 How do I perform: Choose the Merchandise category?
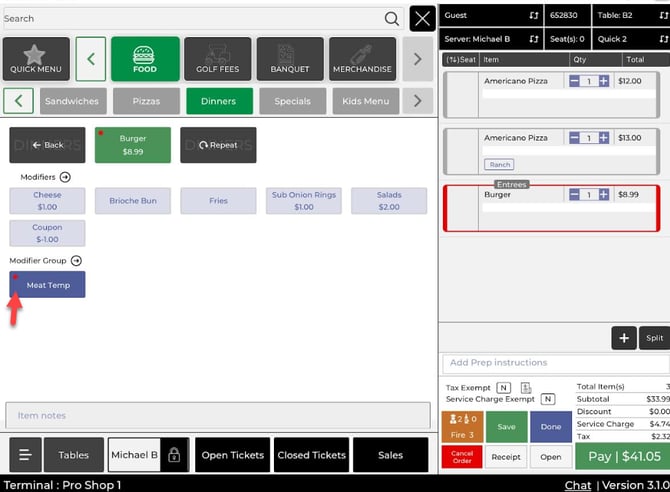(x=361, y=59)
